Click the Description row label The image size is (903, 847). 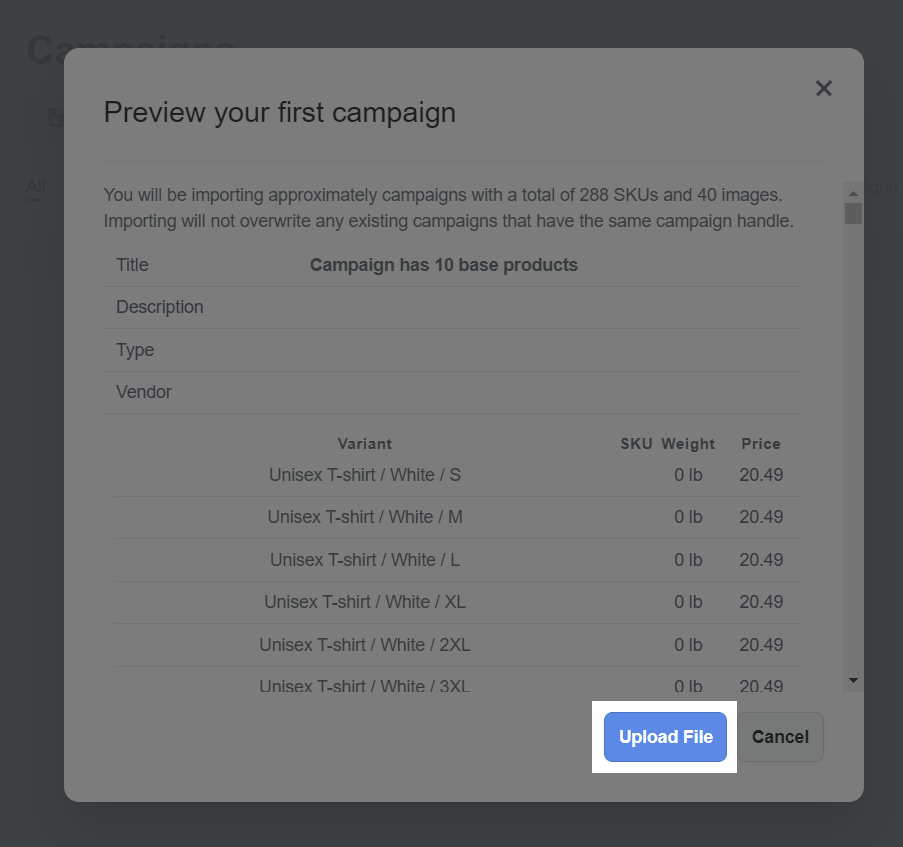coord(160,307)
